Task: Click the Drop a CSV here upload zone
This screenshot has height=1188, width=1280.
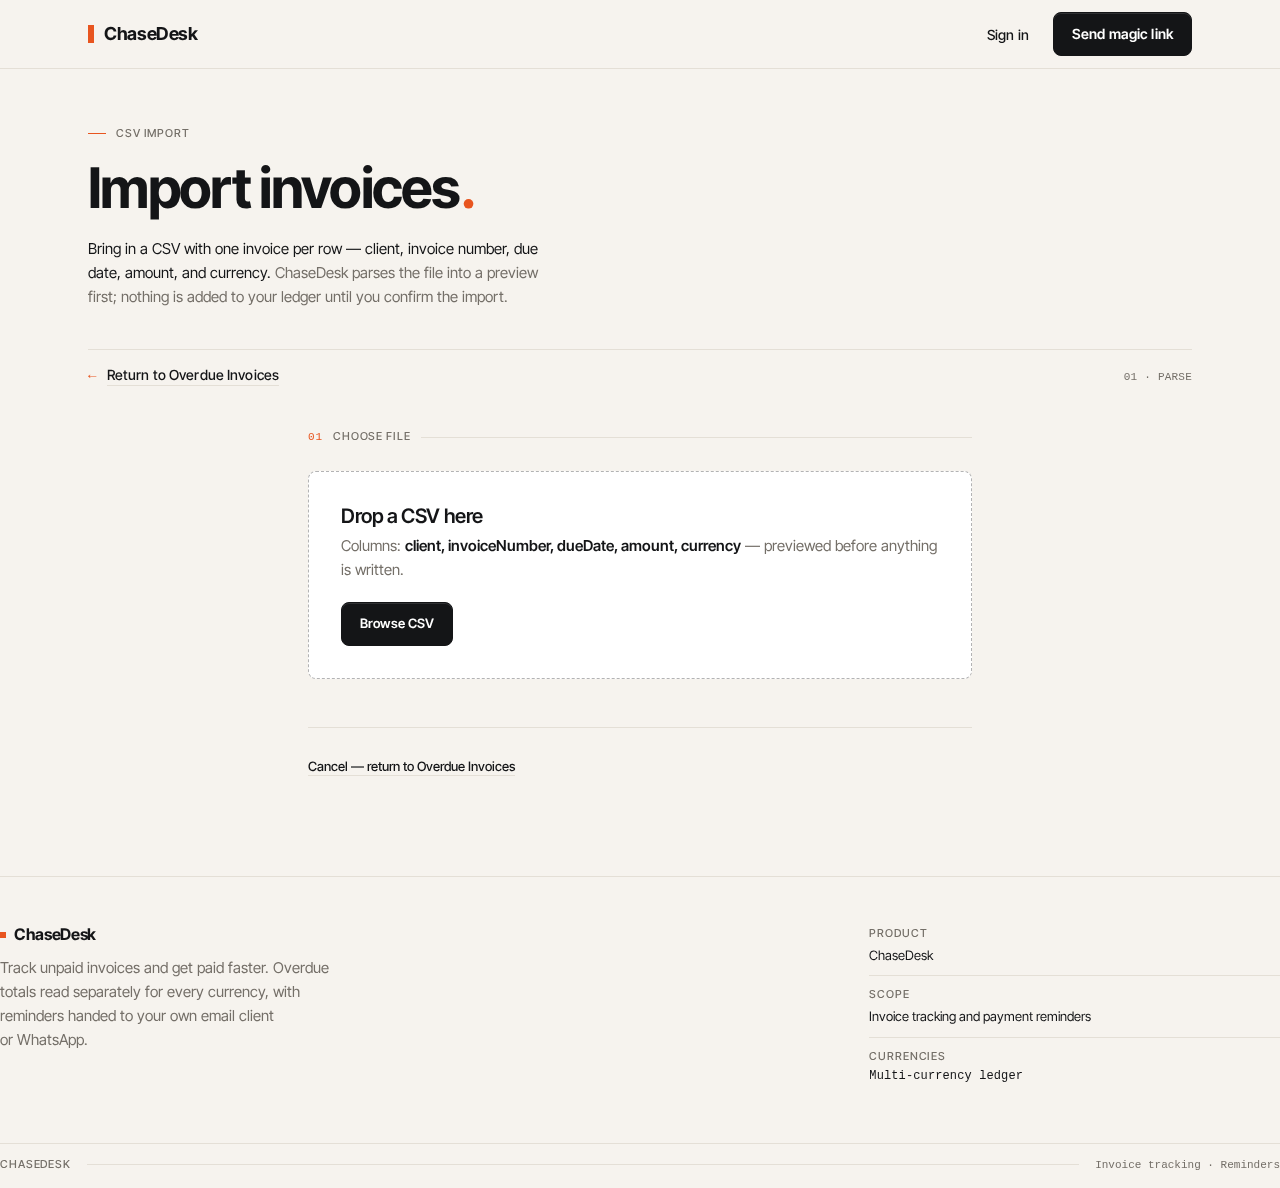Action: tap(640, 575)
